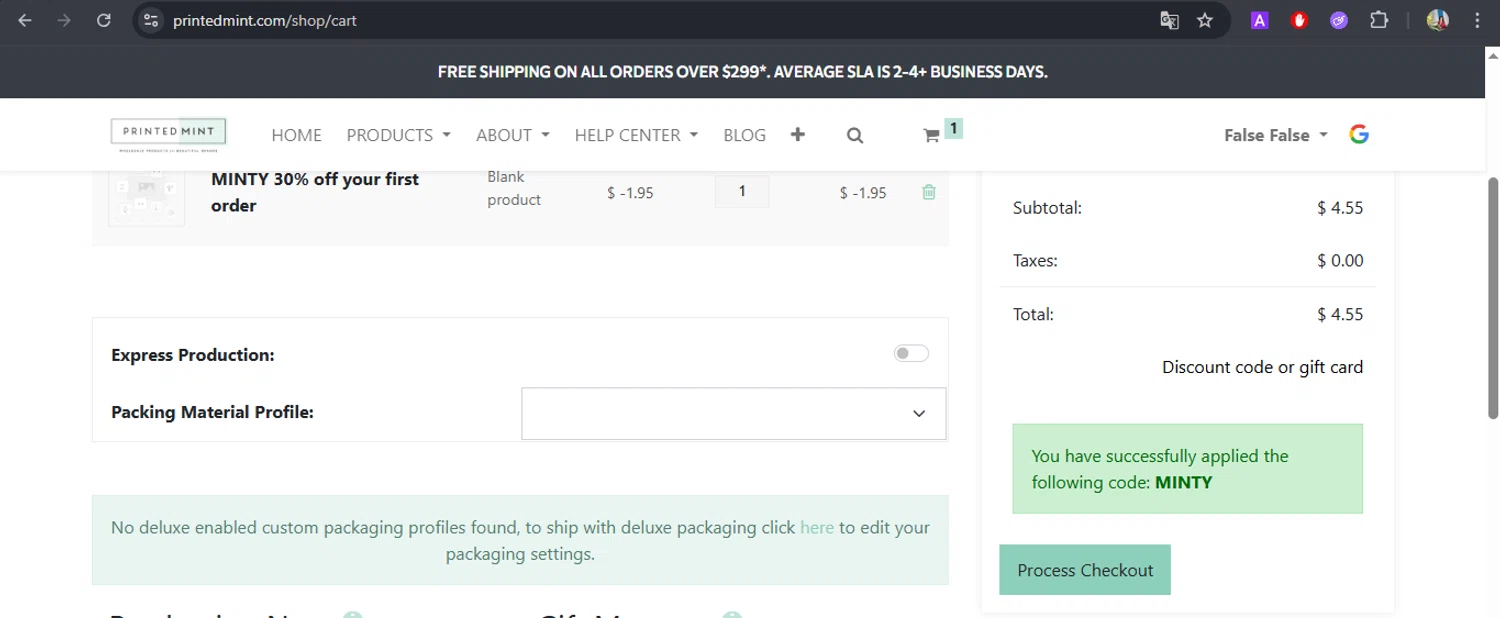Delete the MINTY discount line item
Screen dimensions: 1500x618
pyautogui.click(x=928, y=192)
